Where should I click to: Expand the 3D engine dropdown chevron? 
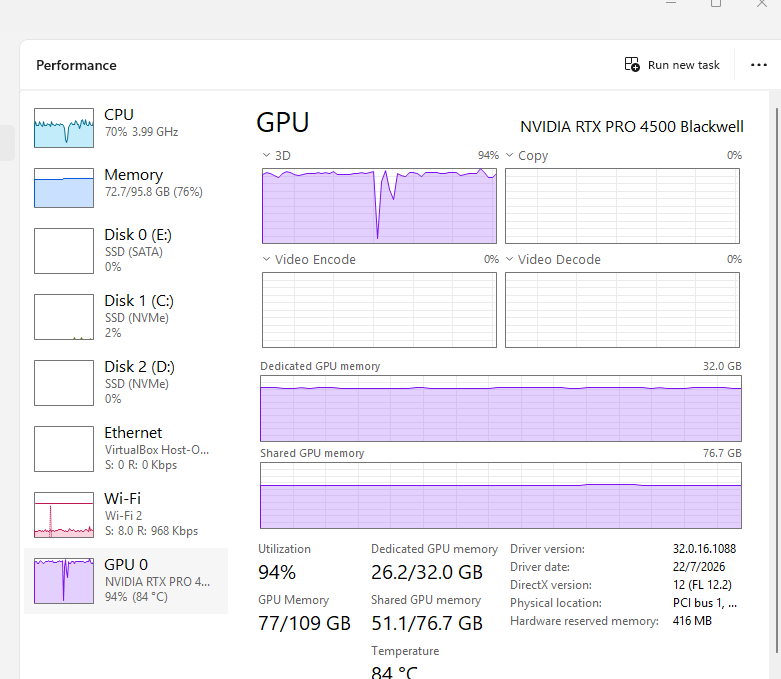tap(266, 155)
